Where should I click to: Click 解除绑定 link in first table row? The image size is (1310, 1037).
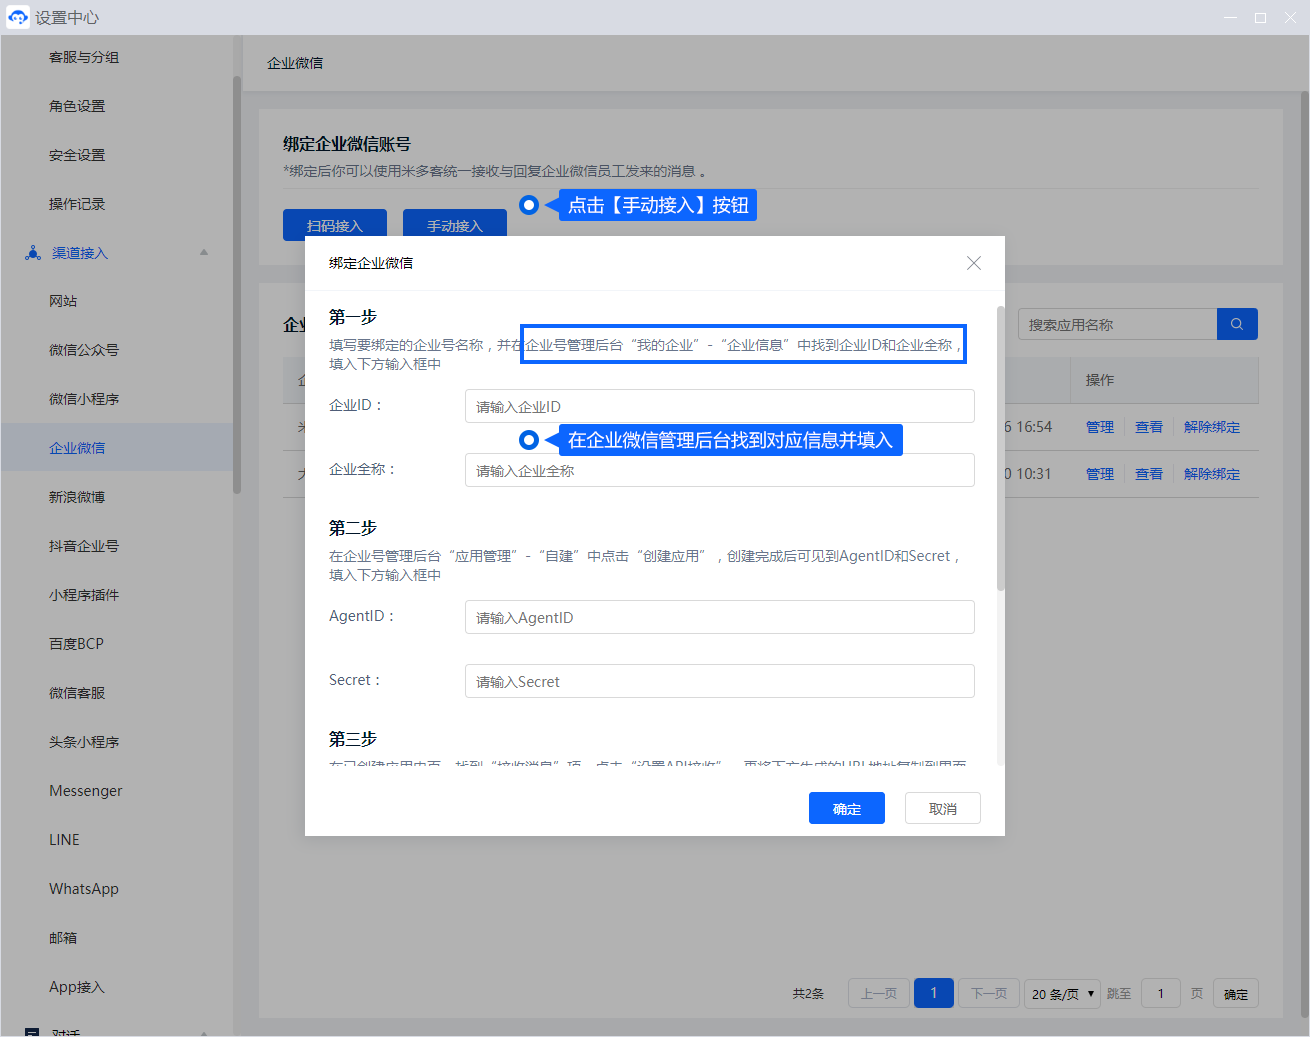[x=1211, y=427]
